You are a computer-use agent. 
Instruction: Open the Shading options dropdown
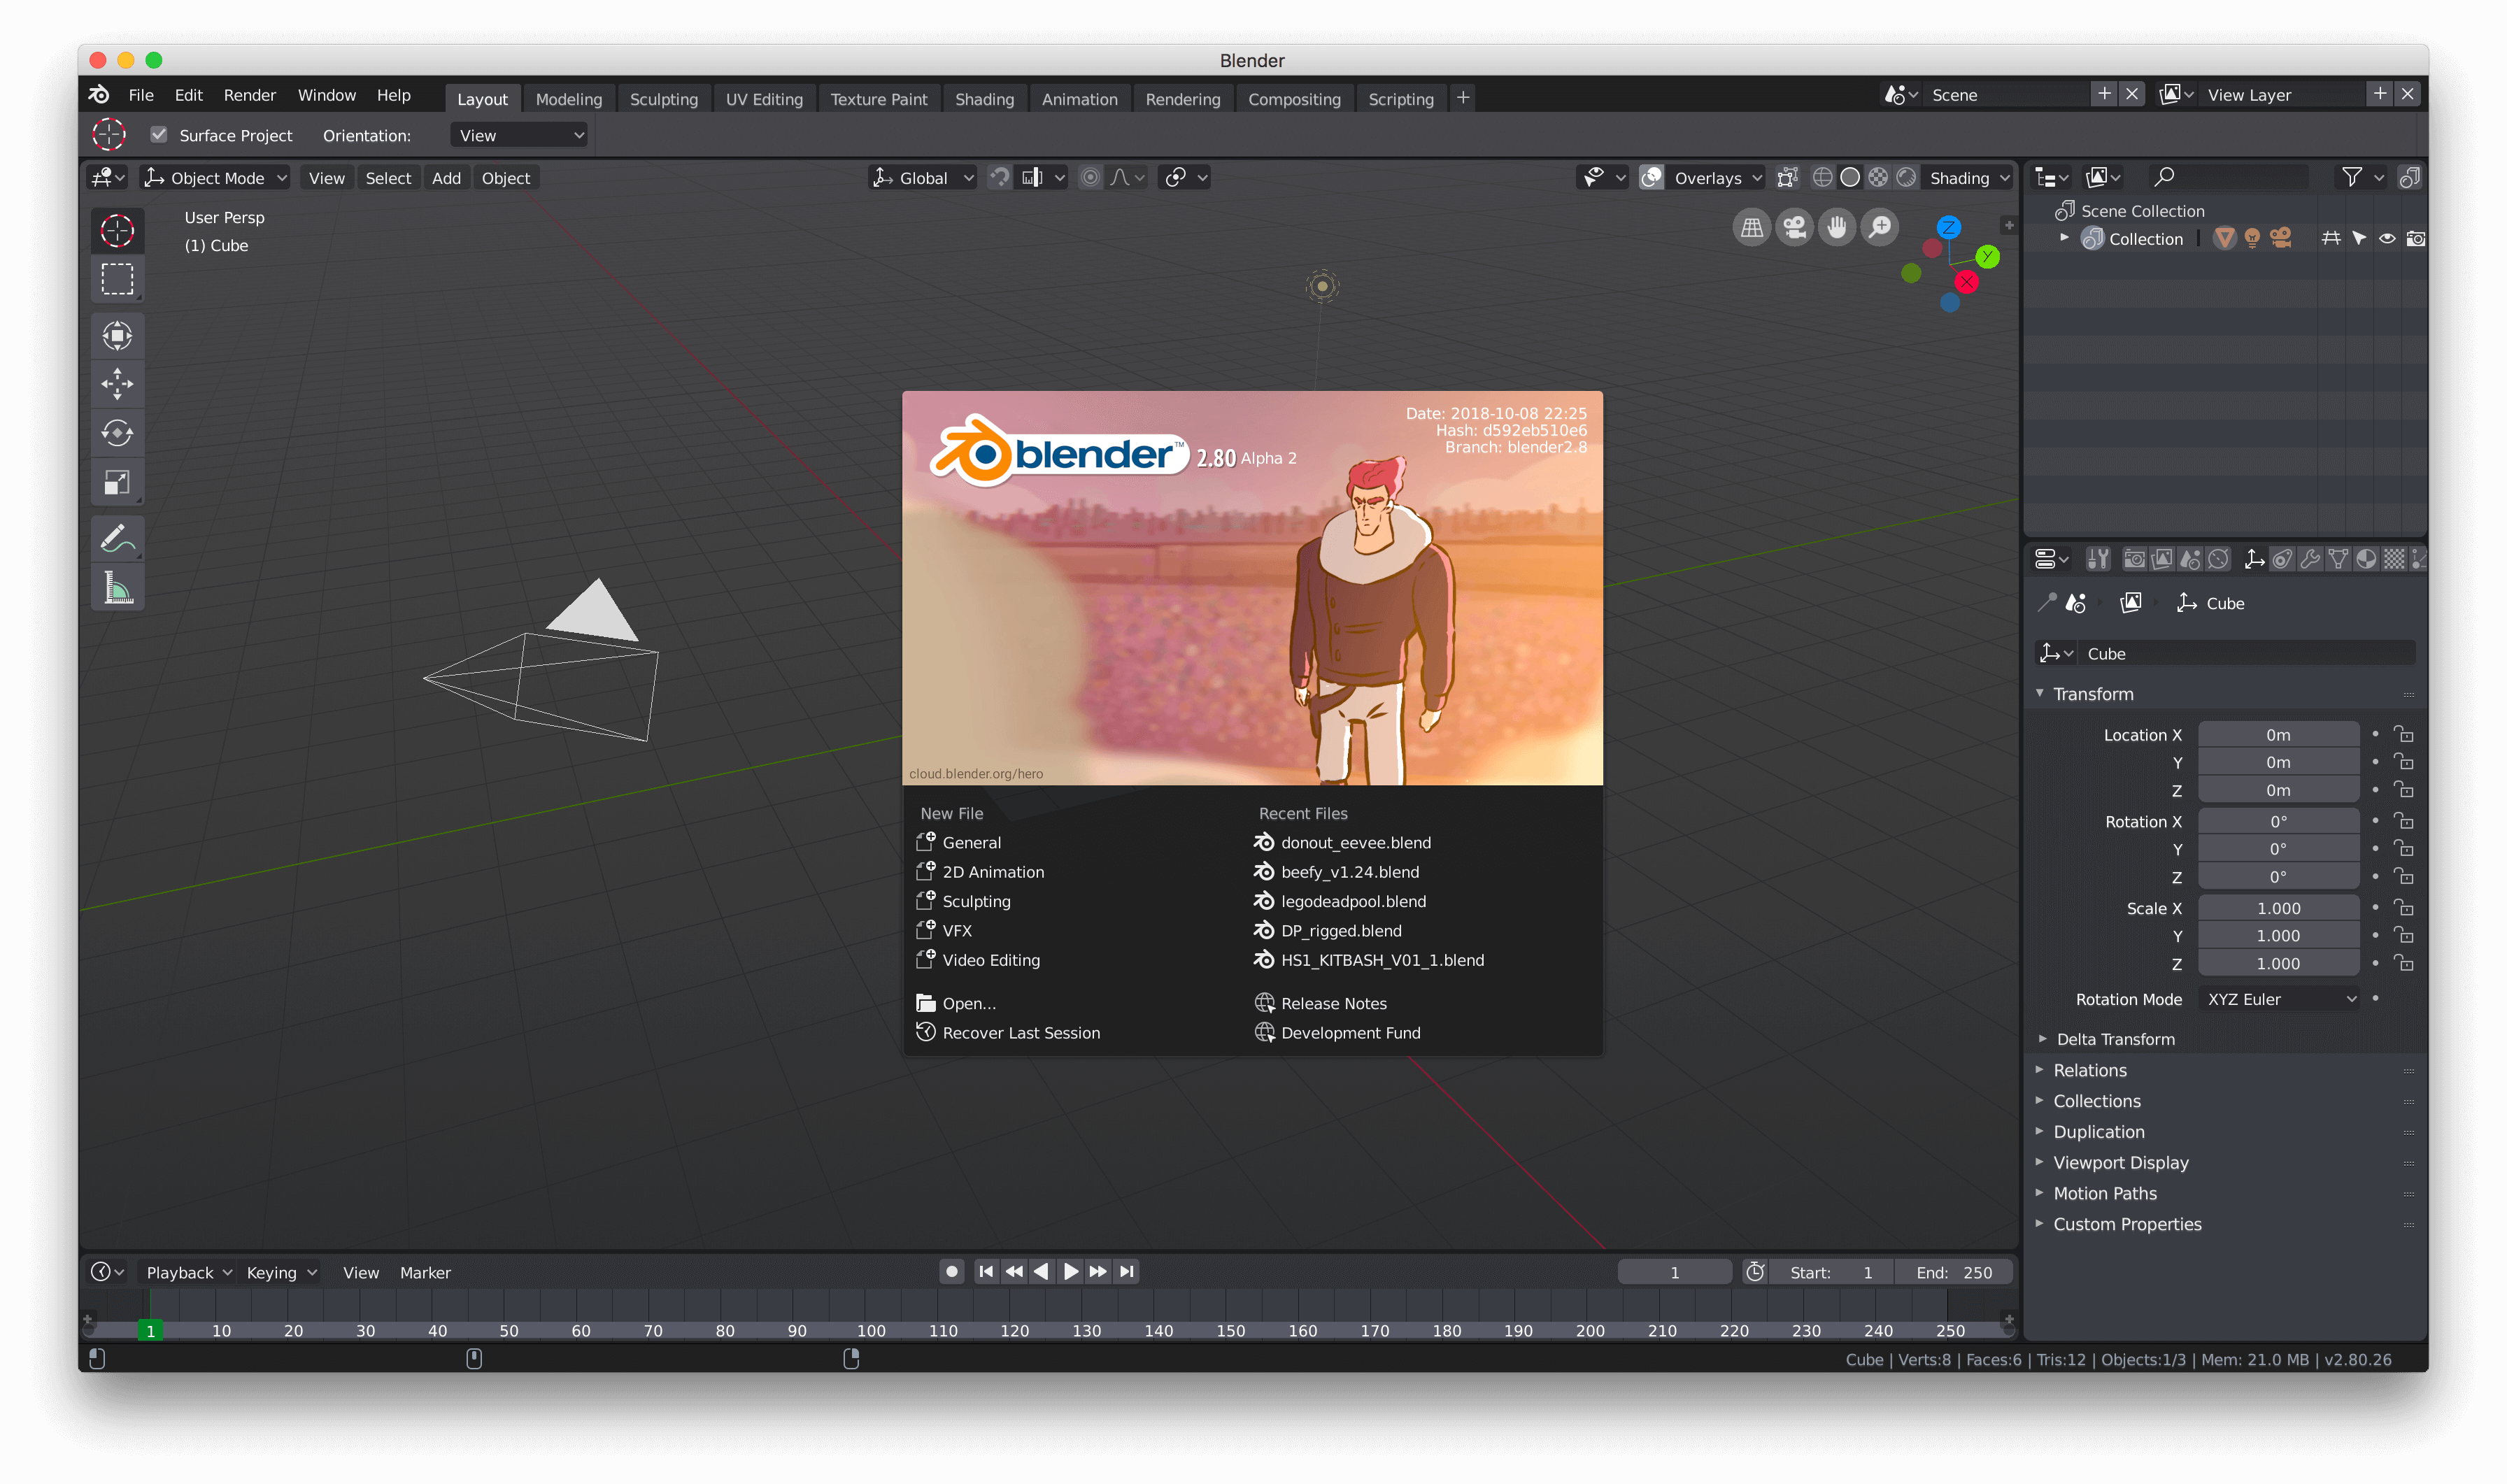click(1968, 178)
